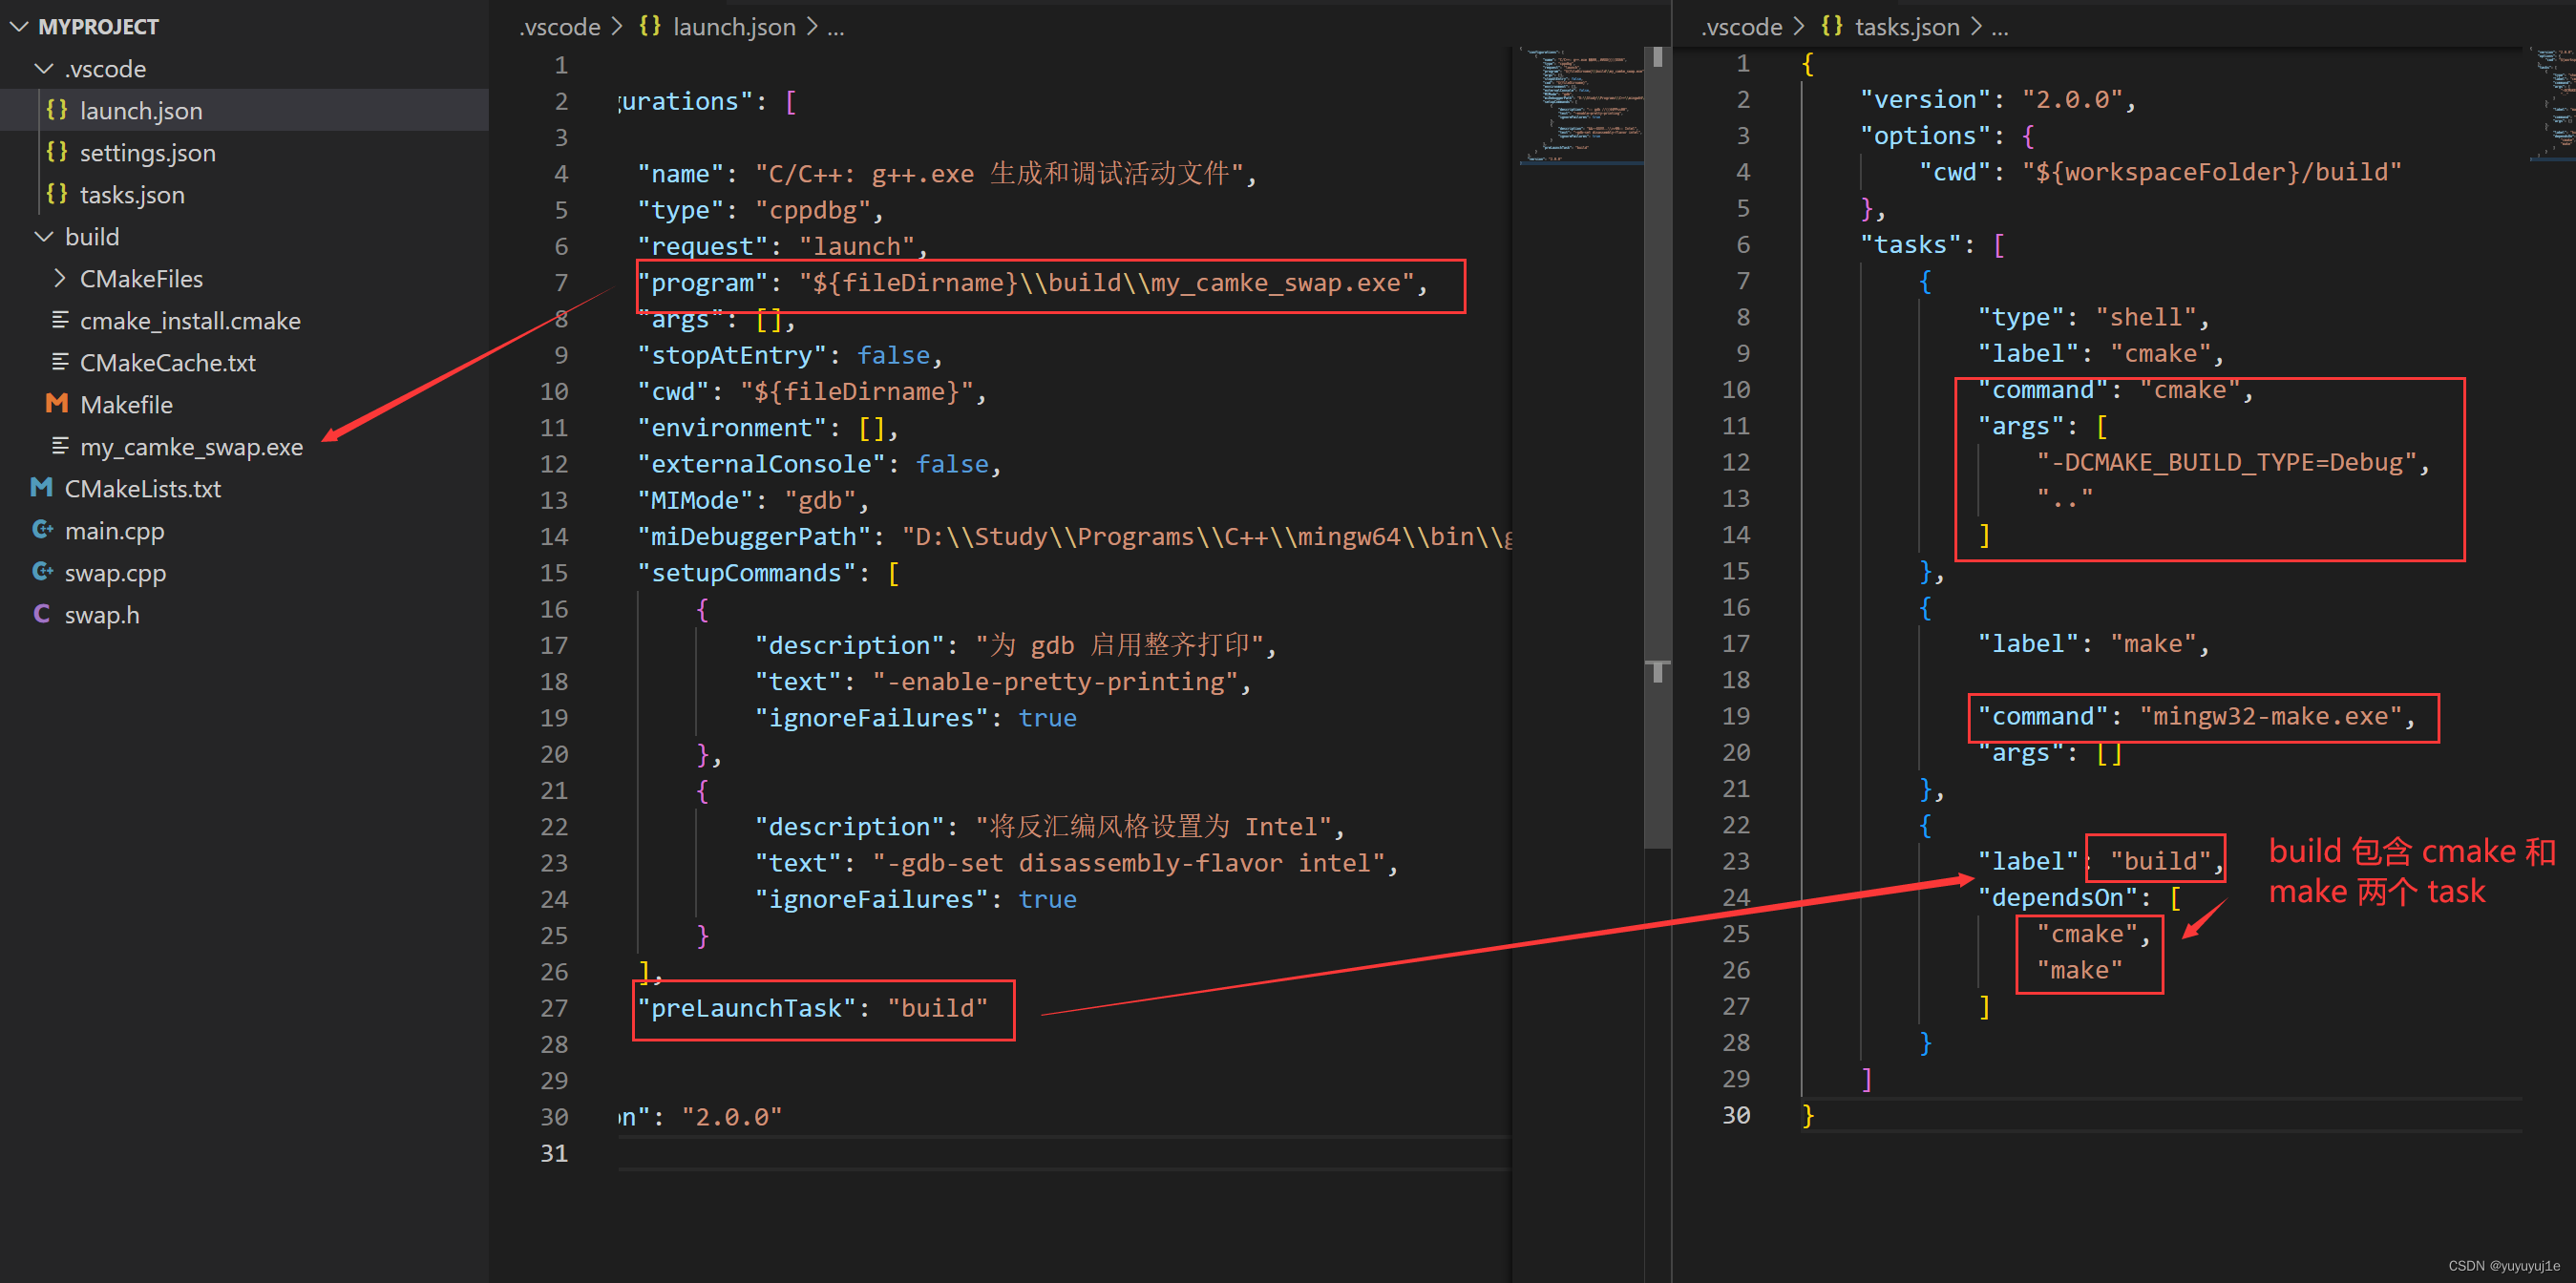Click the file icon beside CMakeCache.txt
Viewport: 2576px width, 1283px height.
pyautogui.click(x=60, y=362)
